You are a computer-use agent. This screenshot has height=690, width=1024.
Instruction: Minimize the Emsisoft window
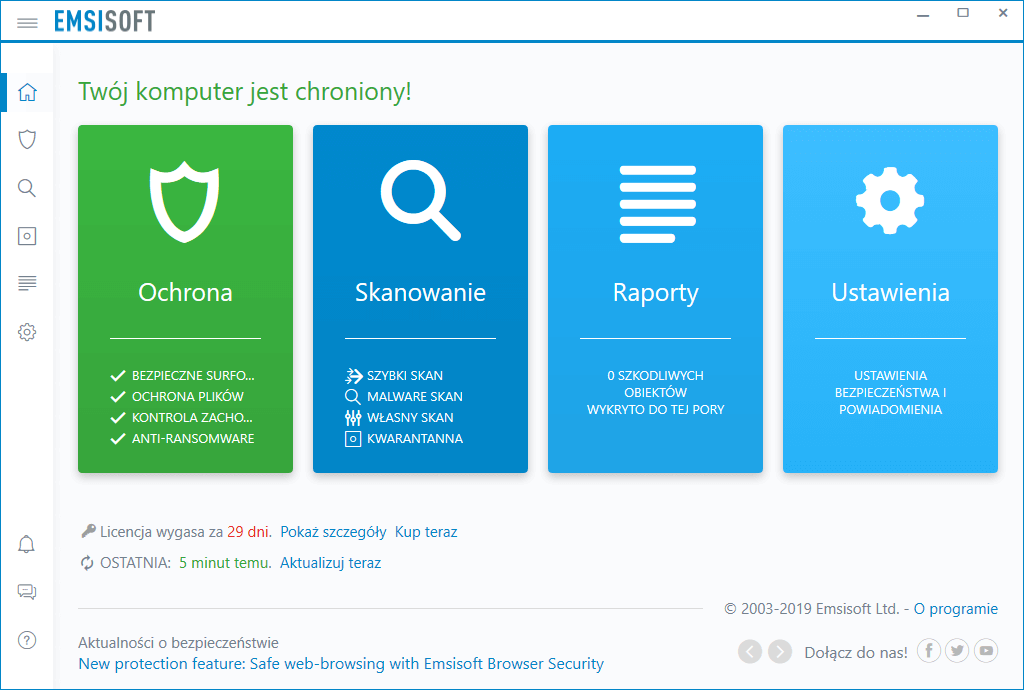coord(923,14)
